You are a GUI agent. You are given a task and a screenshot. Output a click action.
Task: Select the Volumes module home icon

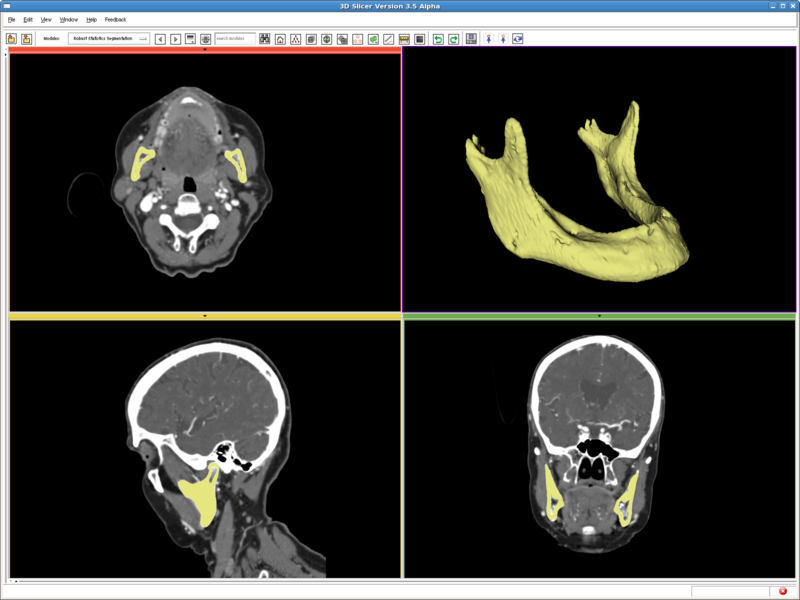[280, 37]
